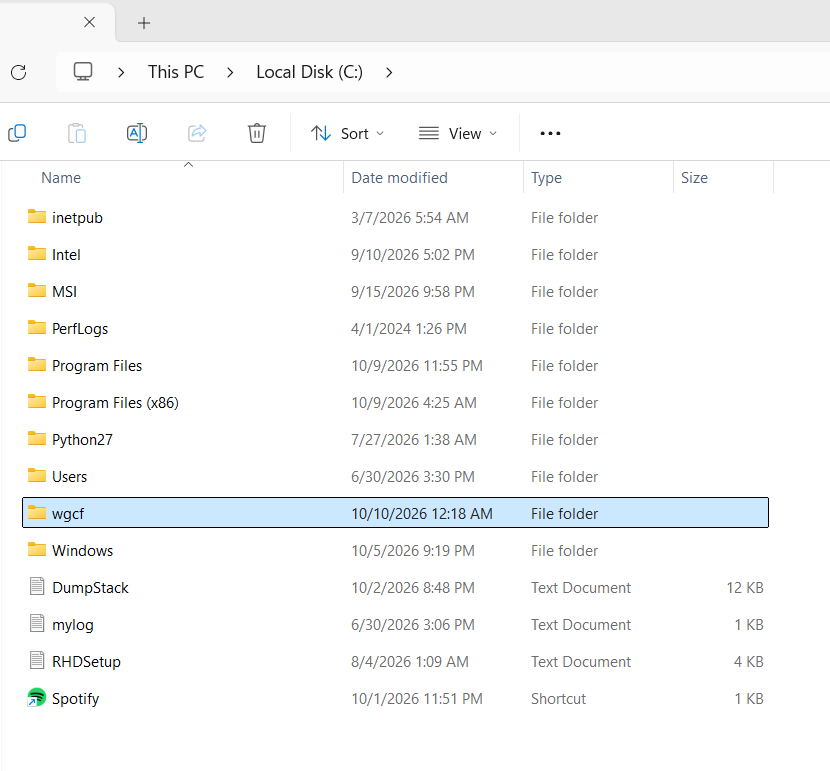Sort by the Name column header
830x771 pixels.
(61, 178)
